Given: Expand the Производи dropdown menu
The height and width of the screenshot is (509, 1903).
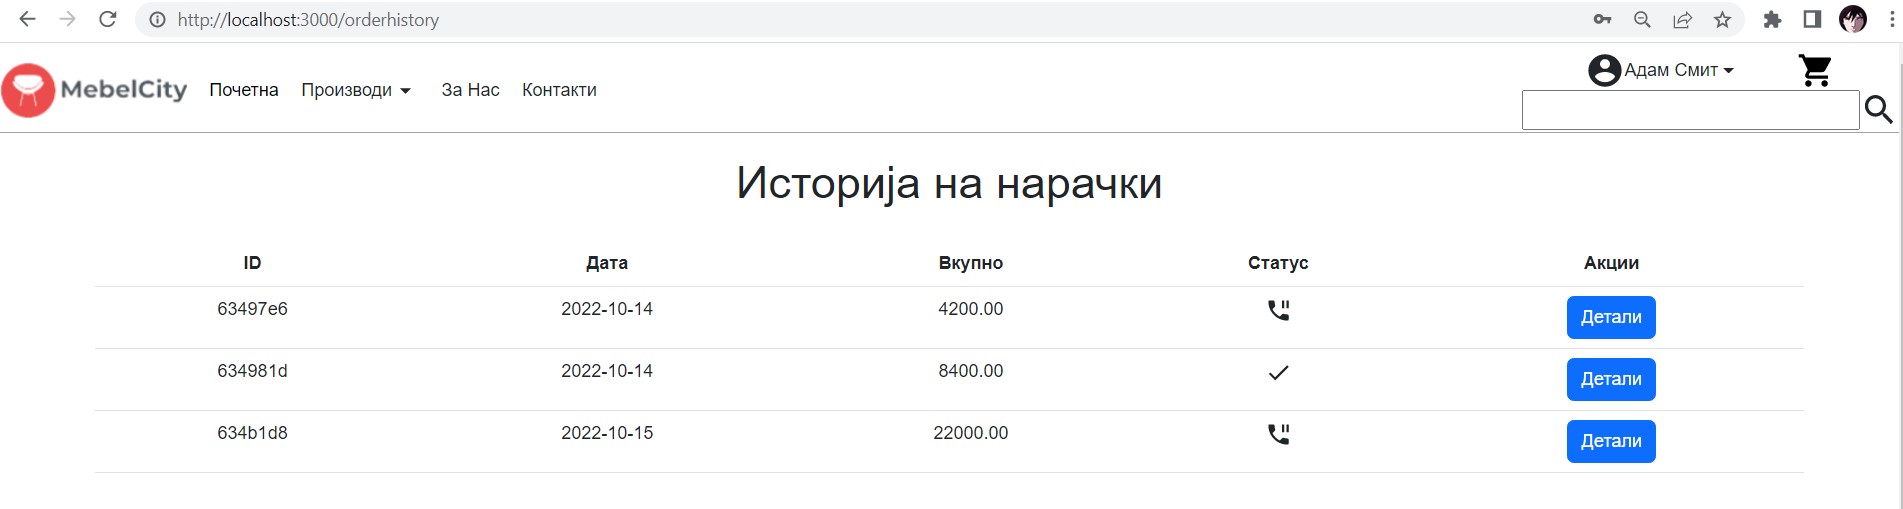Looking at the screenshot, I should tap(356, 90).
